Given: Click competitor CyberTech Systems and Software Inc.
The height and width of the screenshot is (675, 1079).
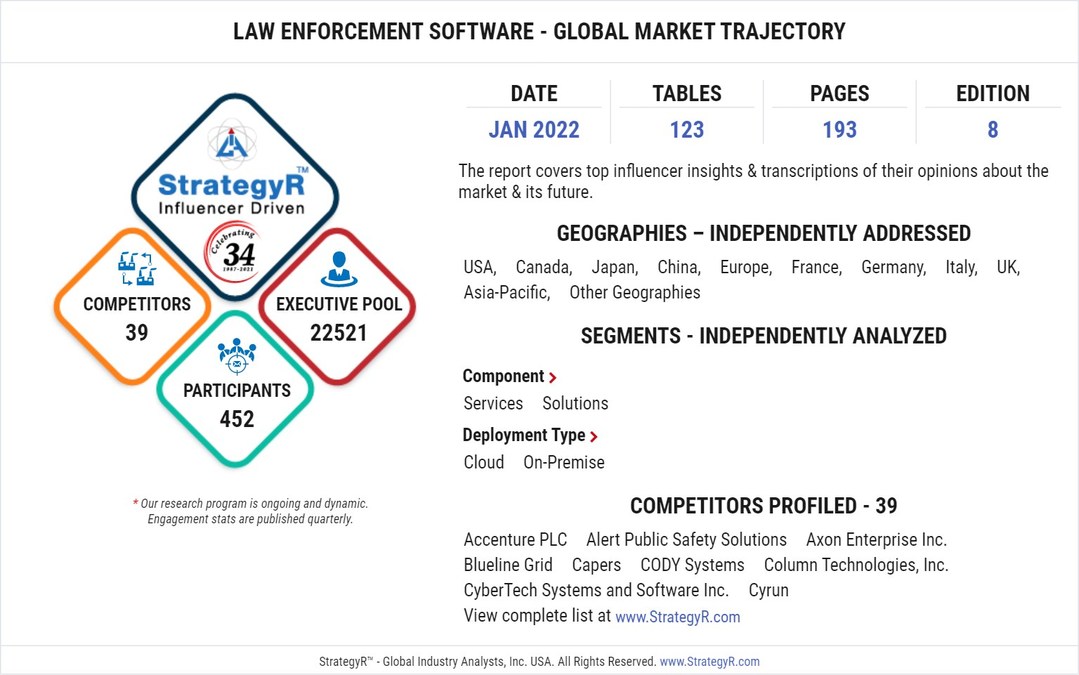Looking at the screenshot, I should pos(596,590).
